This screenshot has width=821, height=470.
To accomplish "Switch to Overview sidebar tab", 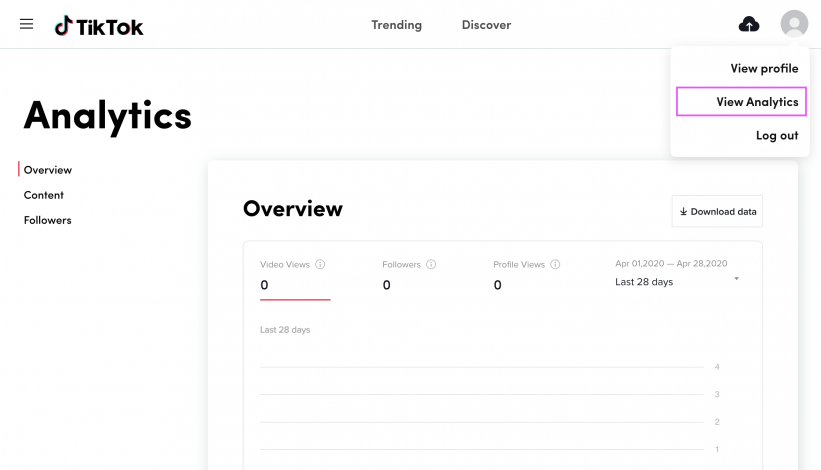I will 48,170.
